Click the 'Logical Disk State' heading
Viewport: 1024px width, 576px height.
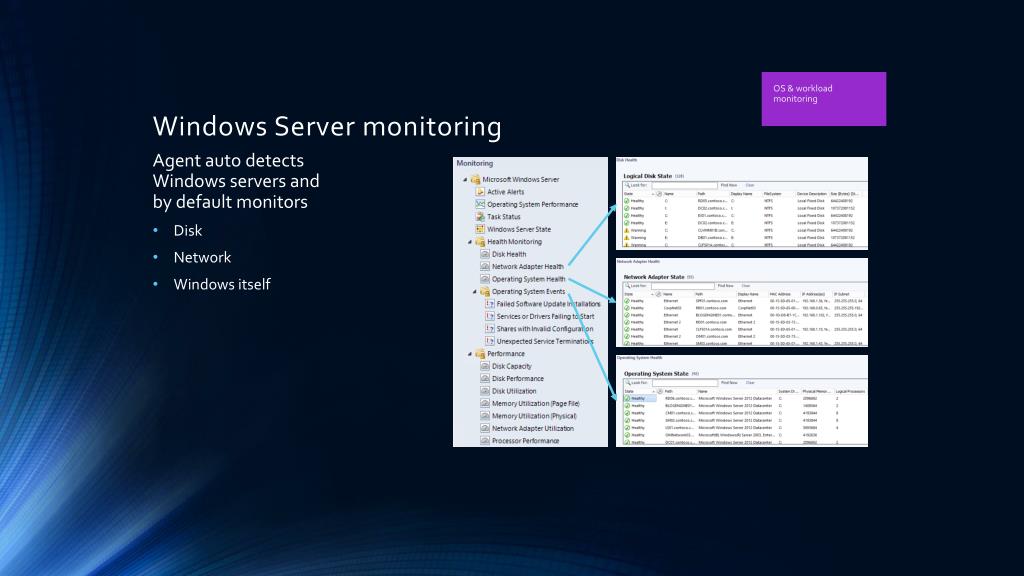647,176
